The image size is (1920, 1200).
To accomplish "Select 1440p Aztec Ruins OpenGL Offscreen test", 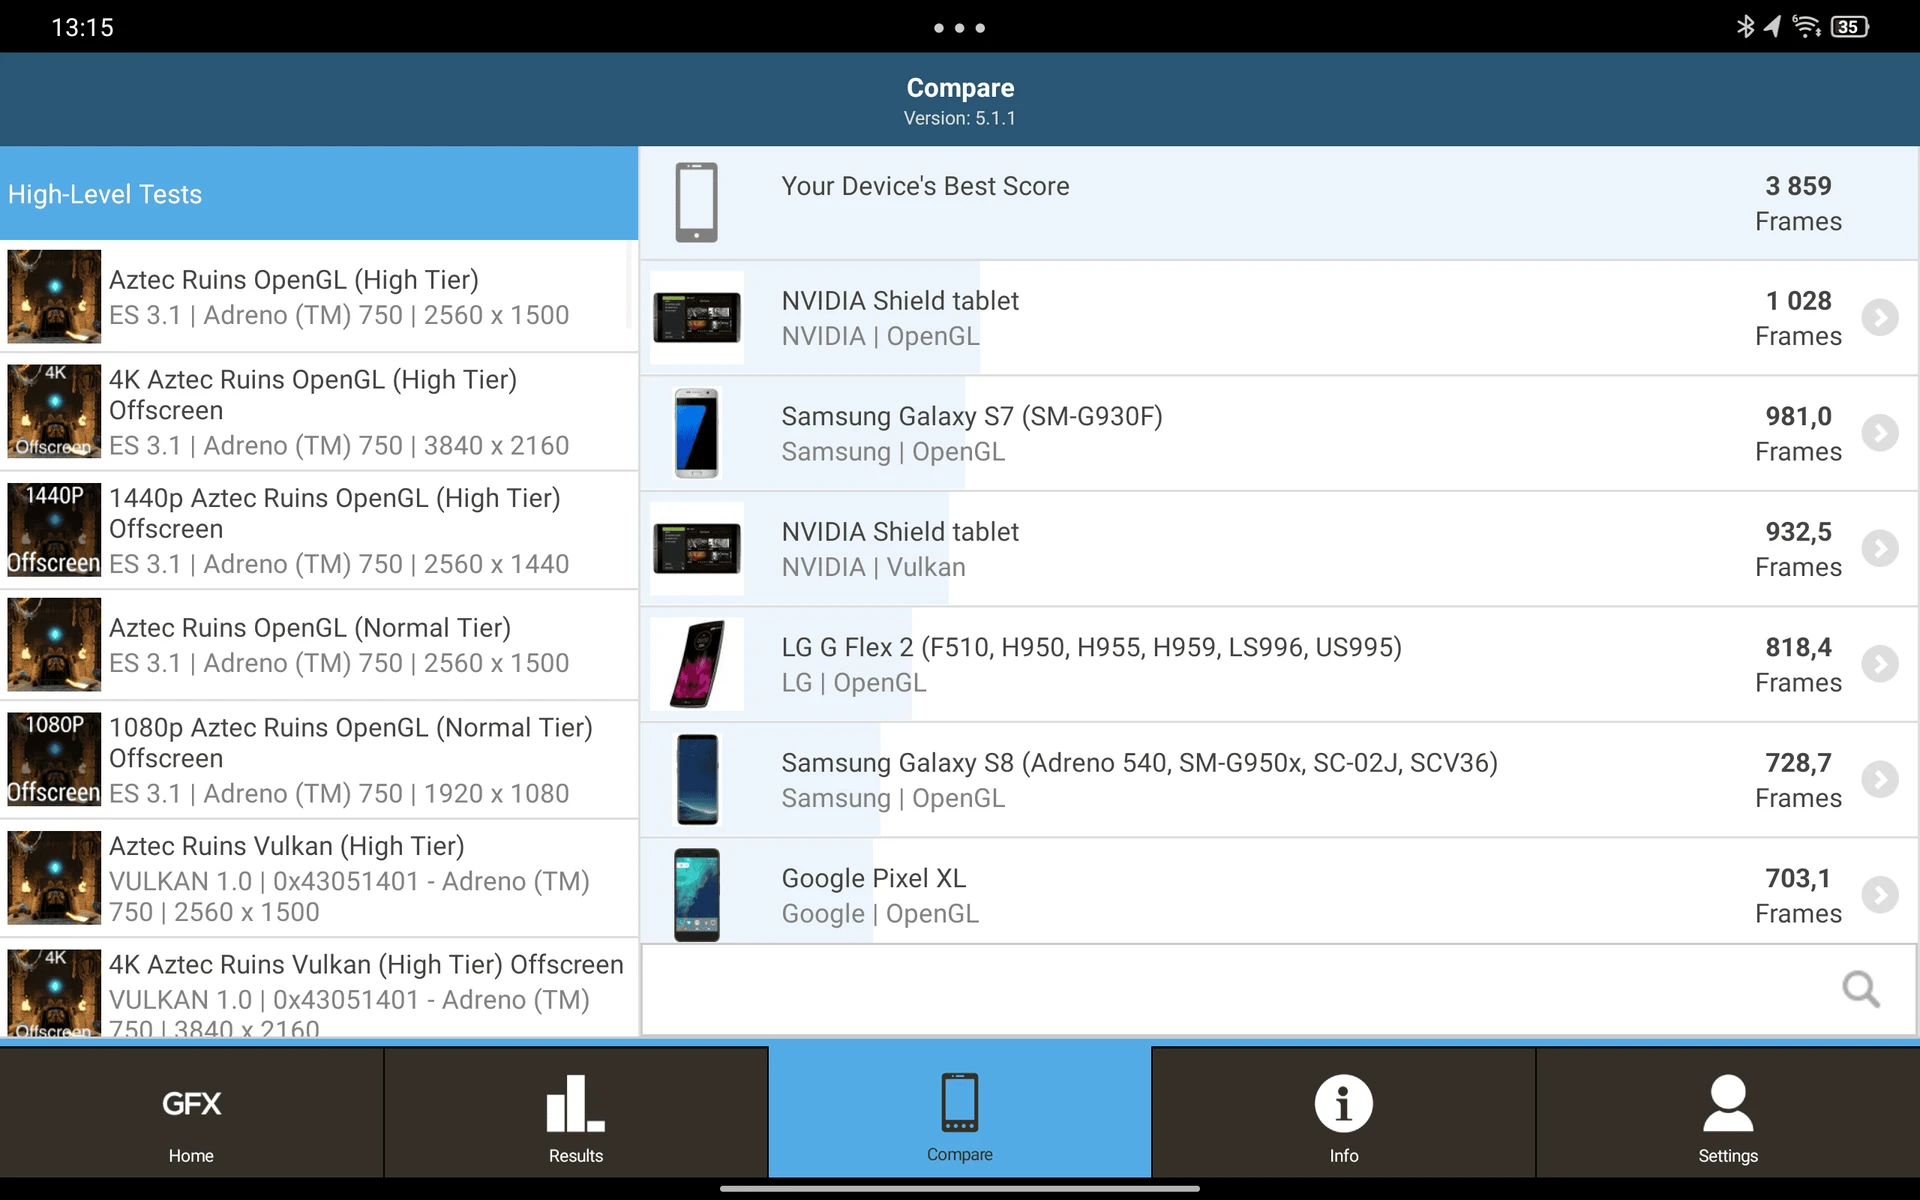I will [319, 531].
